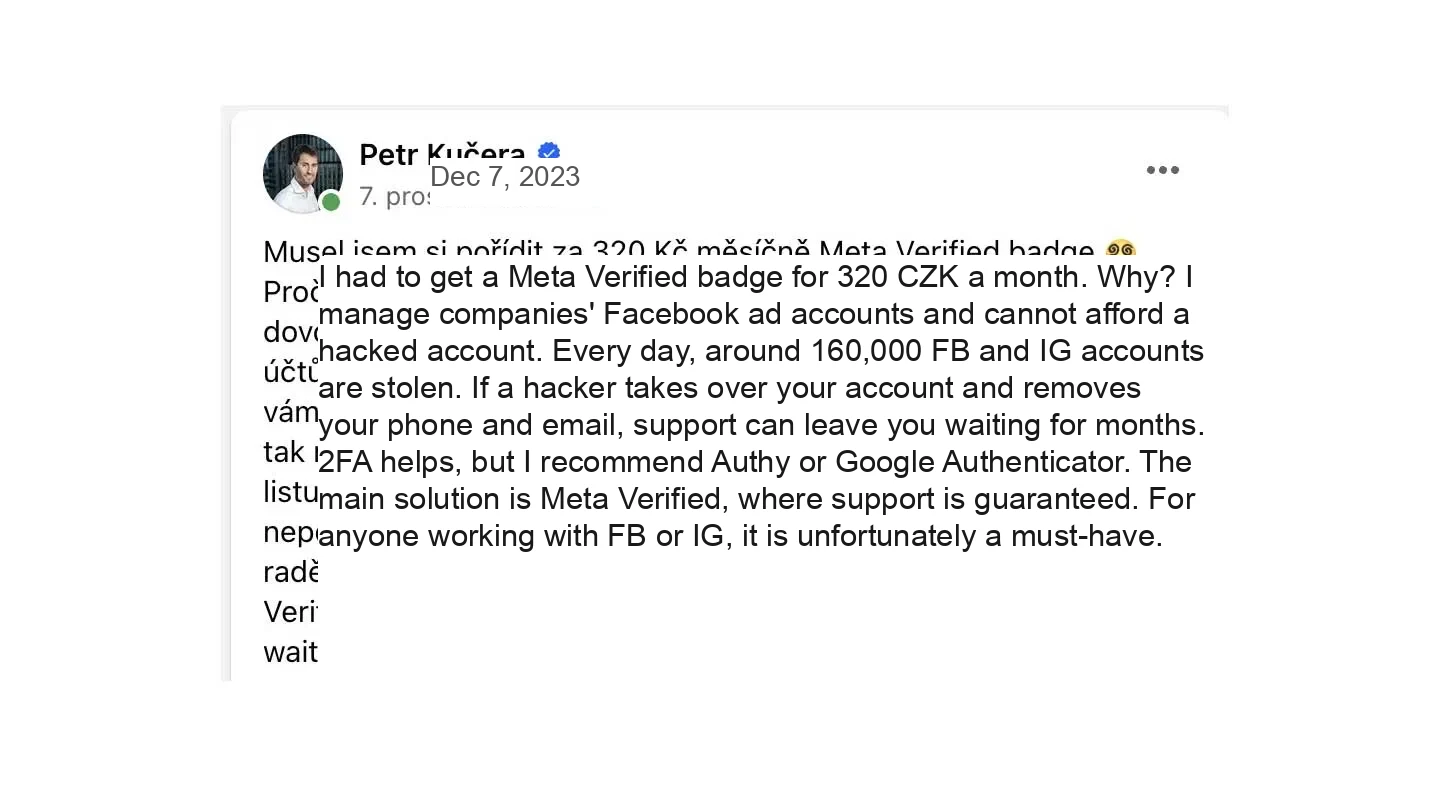Click the dizzy face emoji in the post
This screenshot has width=1450, height=786.
(1121, 248)
